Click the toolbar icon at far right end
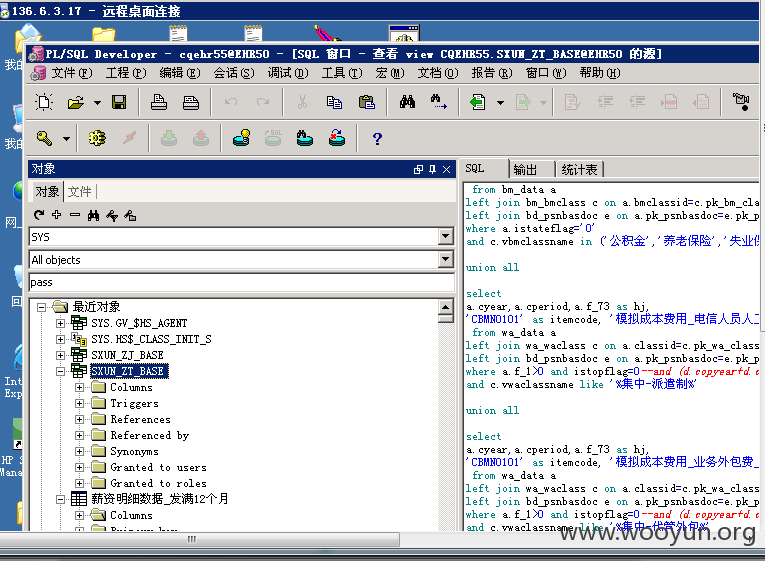The height and width of the screenshot is (561, 765). click(741, 102)
